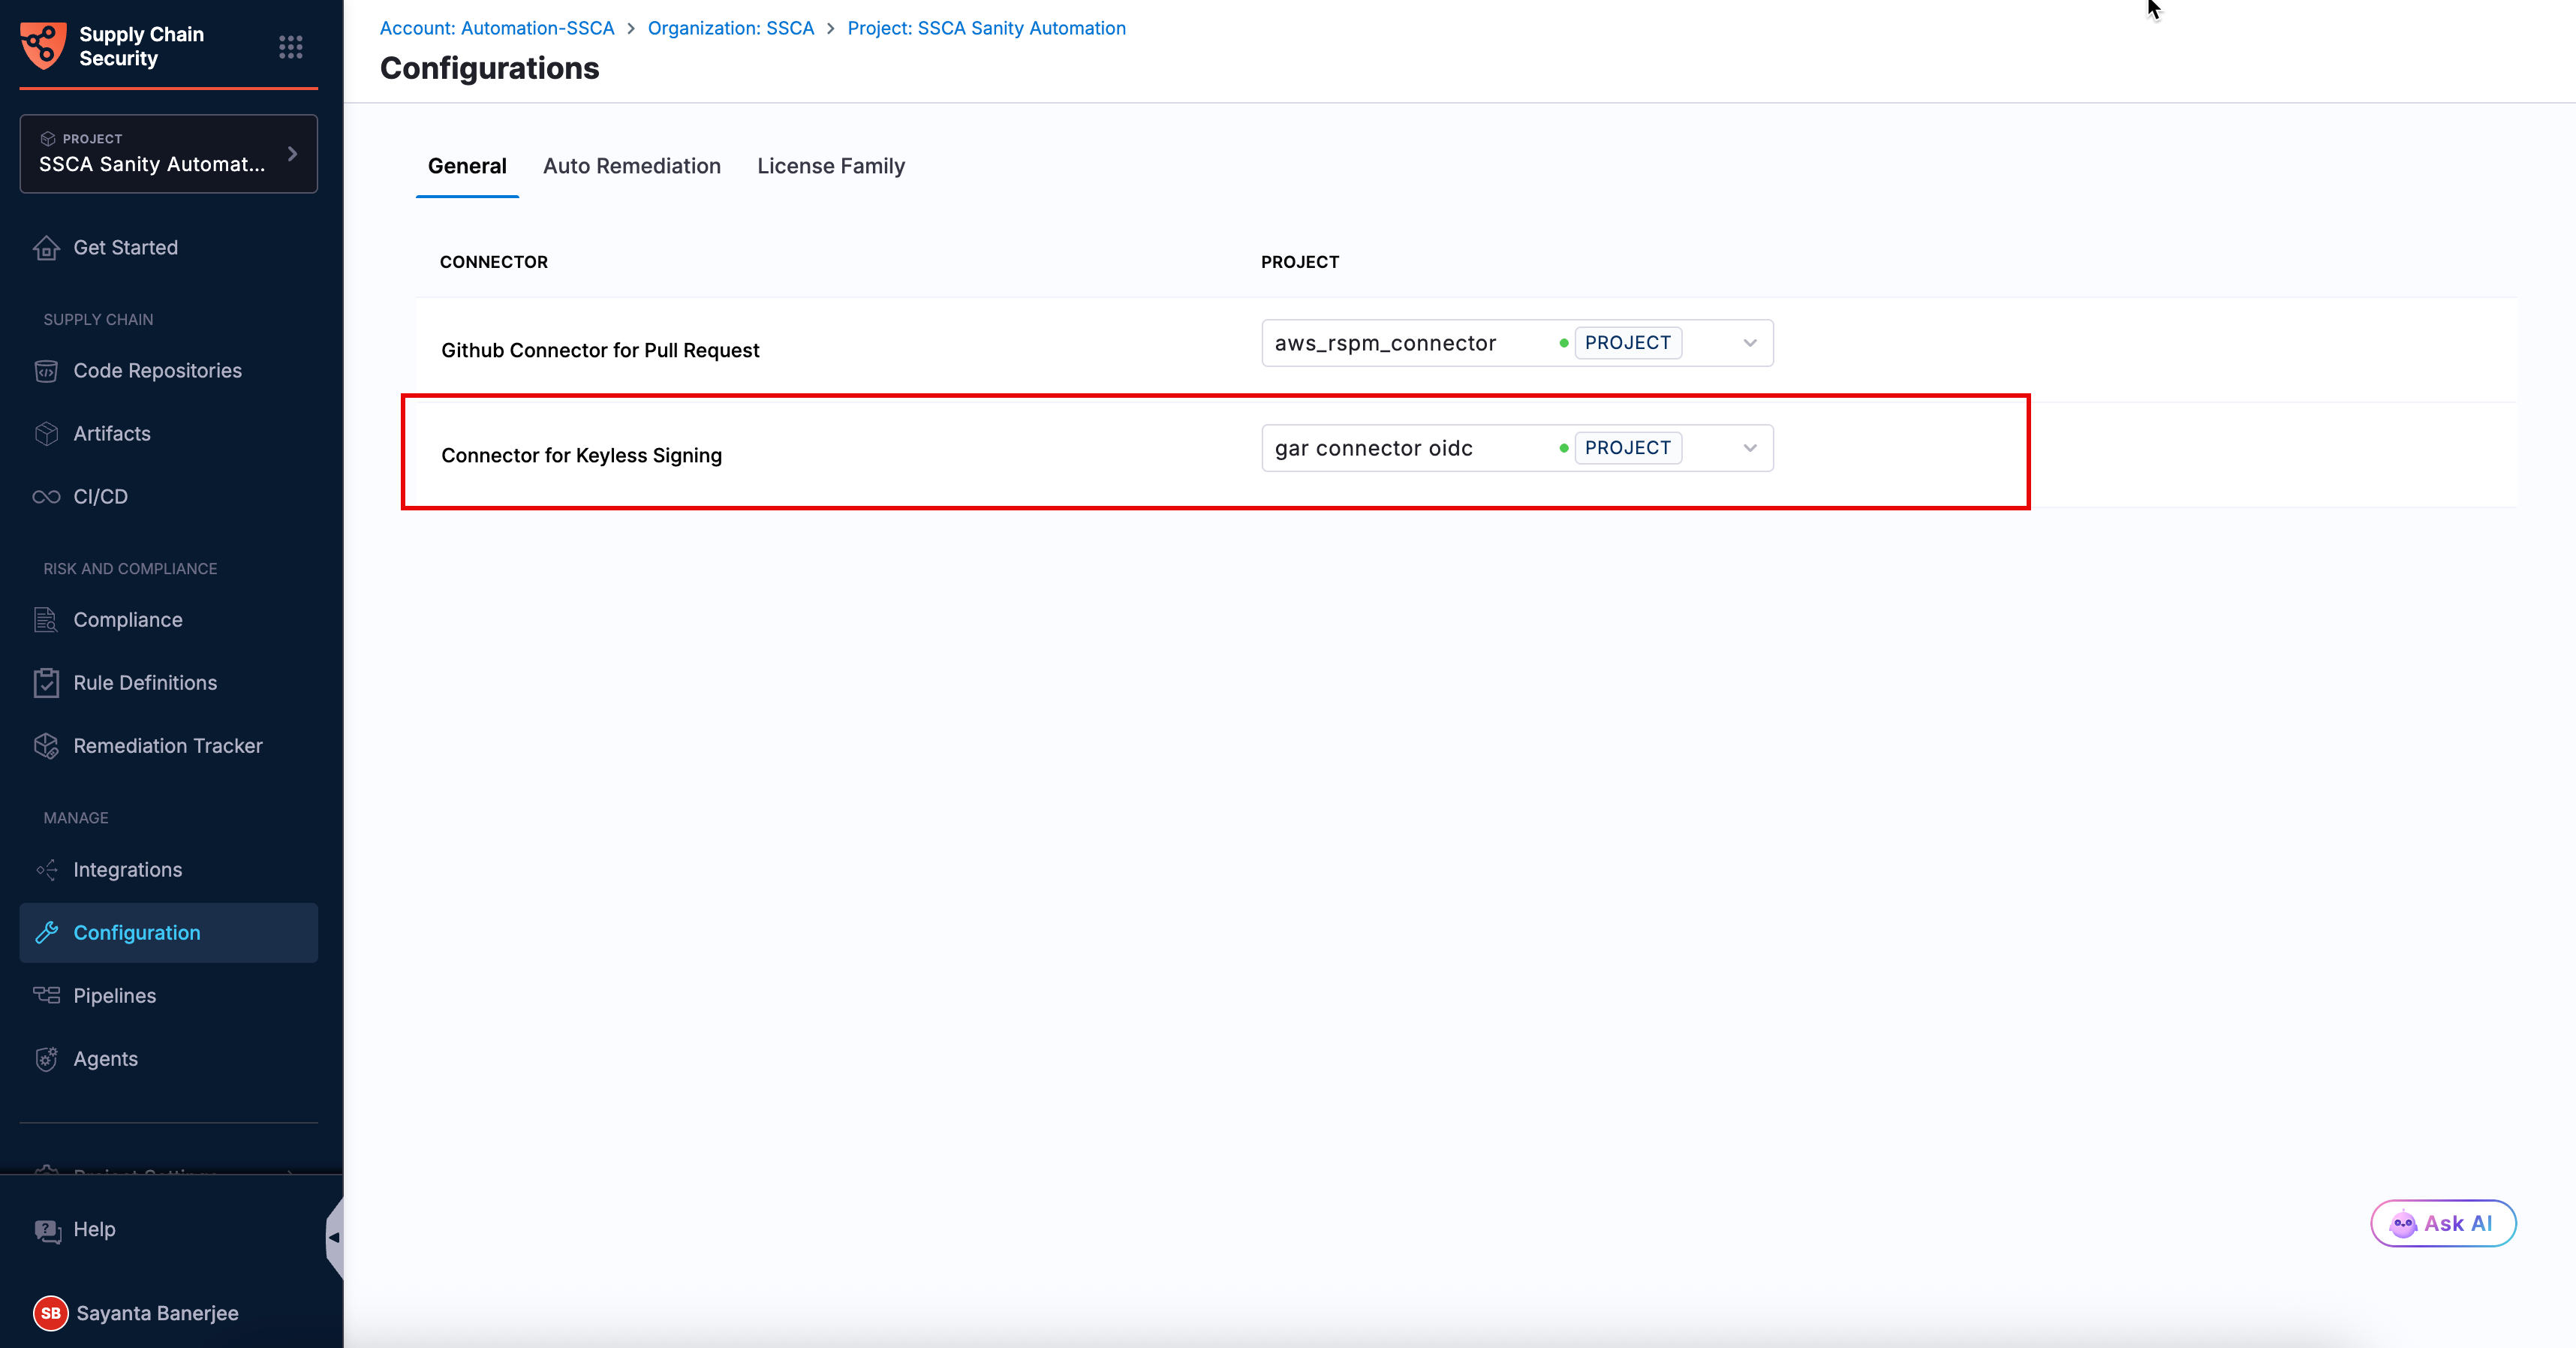
Task: Open Remediation Tracker page
Action: (168, 746)
